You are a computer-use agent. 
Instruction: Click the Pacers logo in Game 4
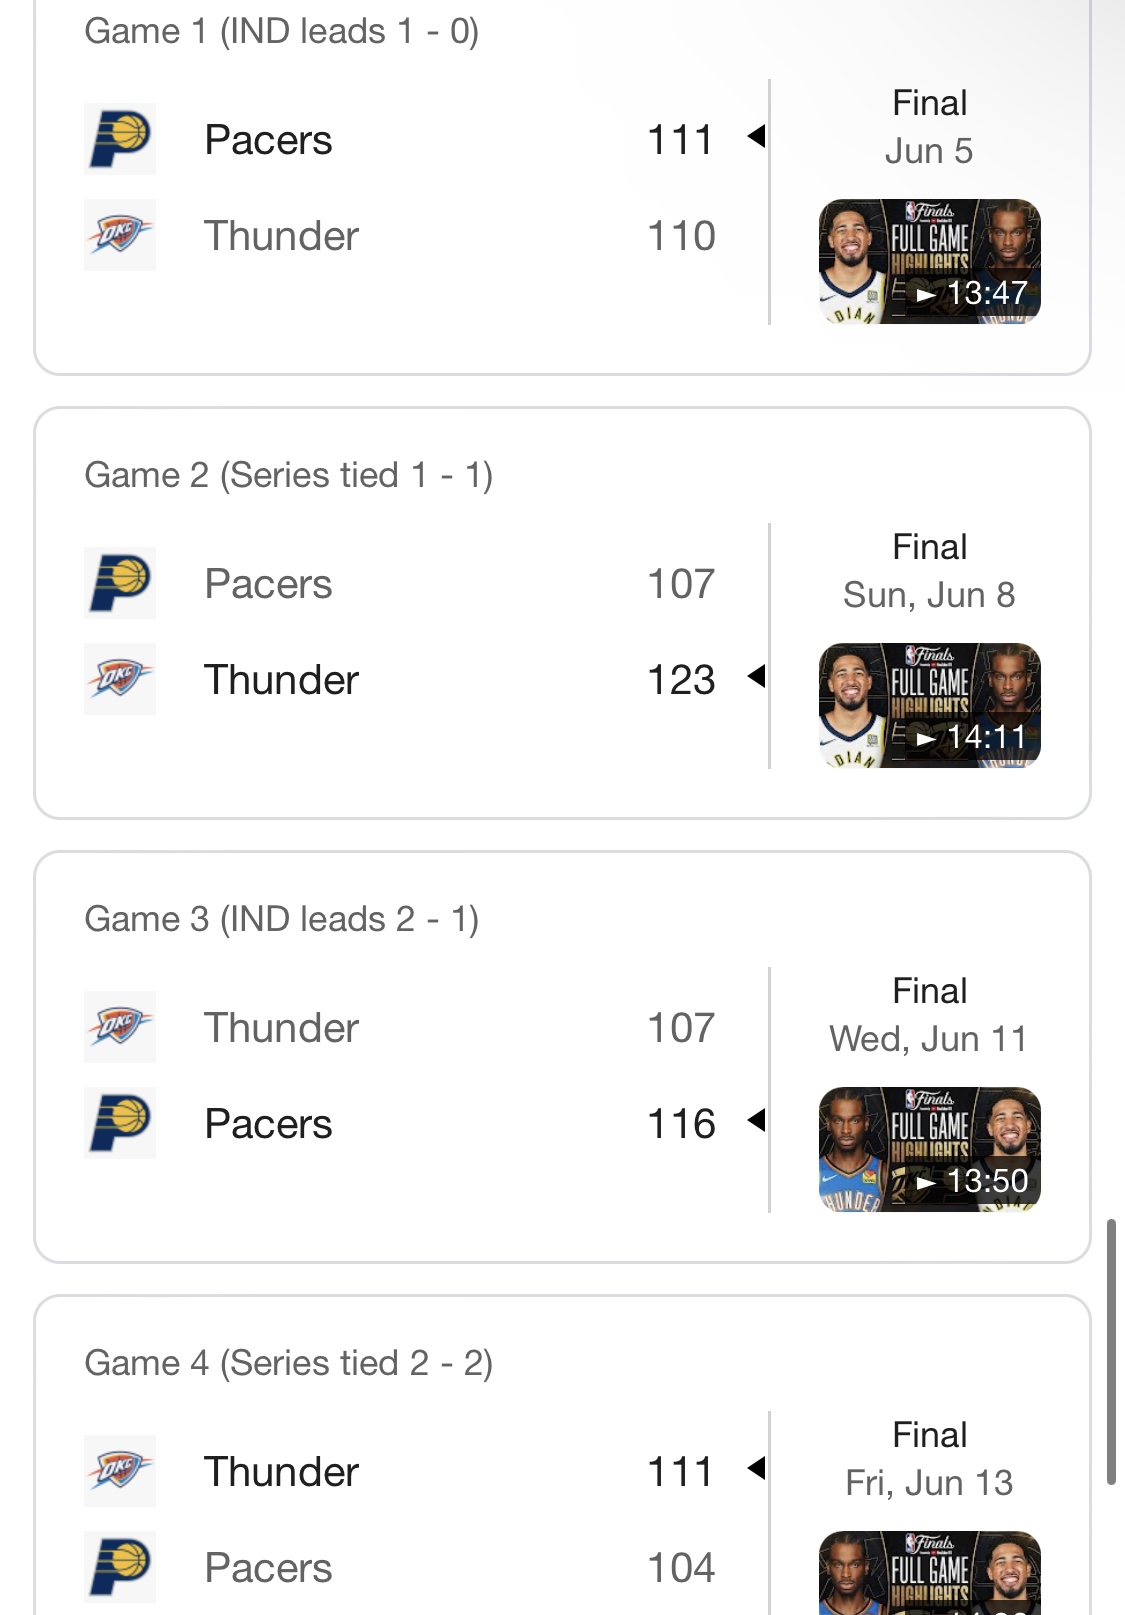(120, 1567)
